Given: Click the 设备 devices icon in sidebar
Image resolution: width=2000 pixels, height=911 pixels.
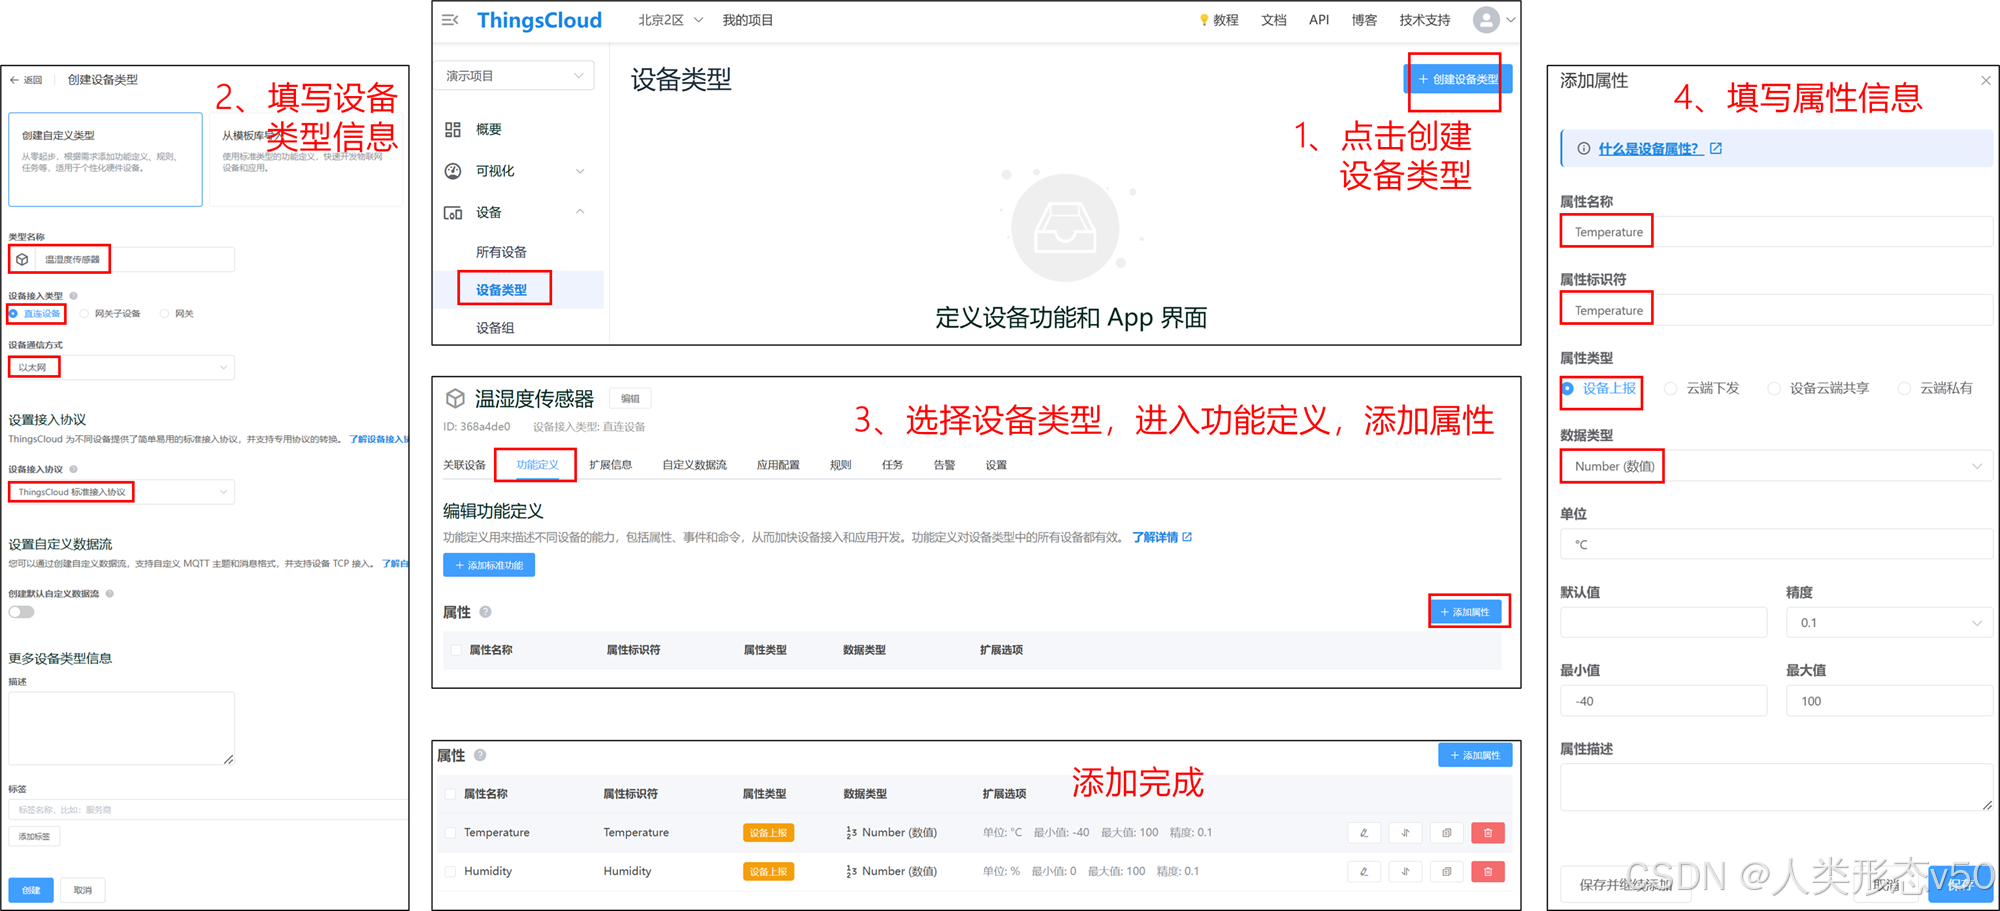Looking at the screenshot, I should [453, 213].
